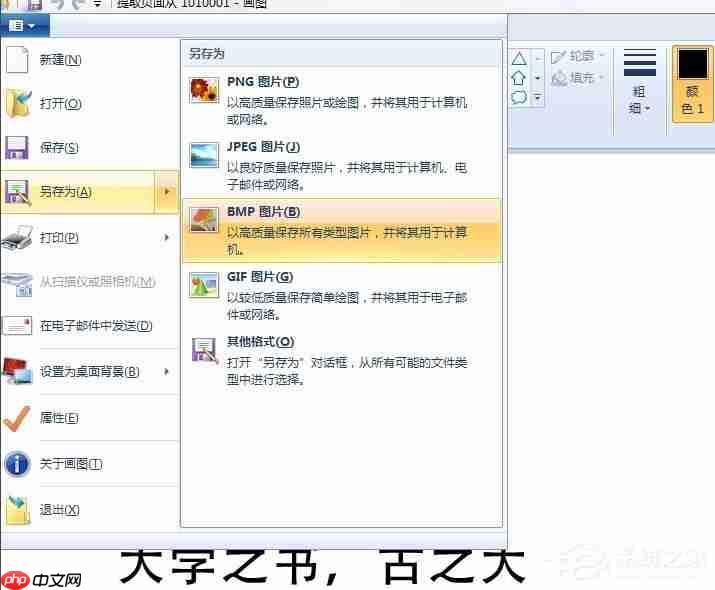Select the 保存(S) menu entry

click(x=89, y=147)
